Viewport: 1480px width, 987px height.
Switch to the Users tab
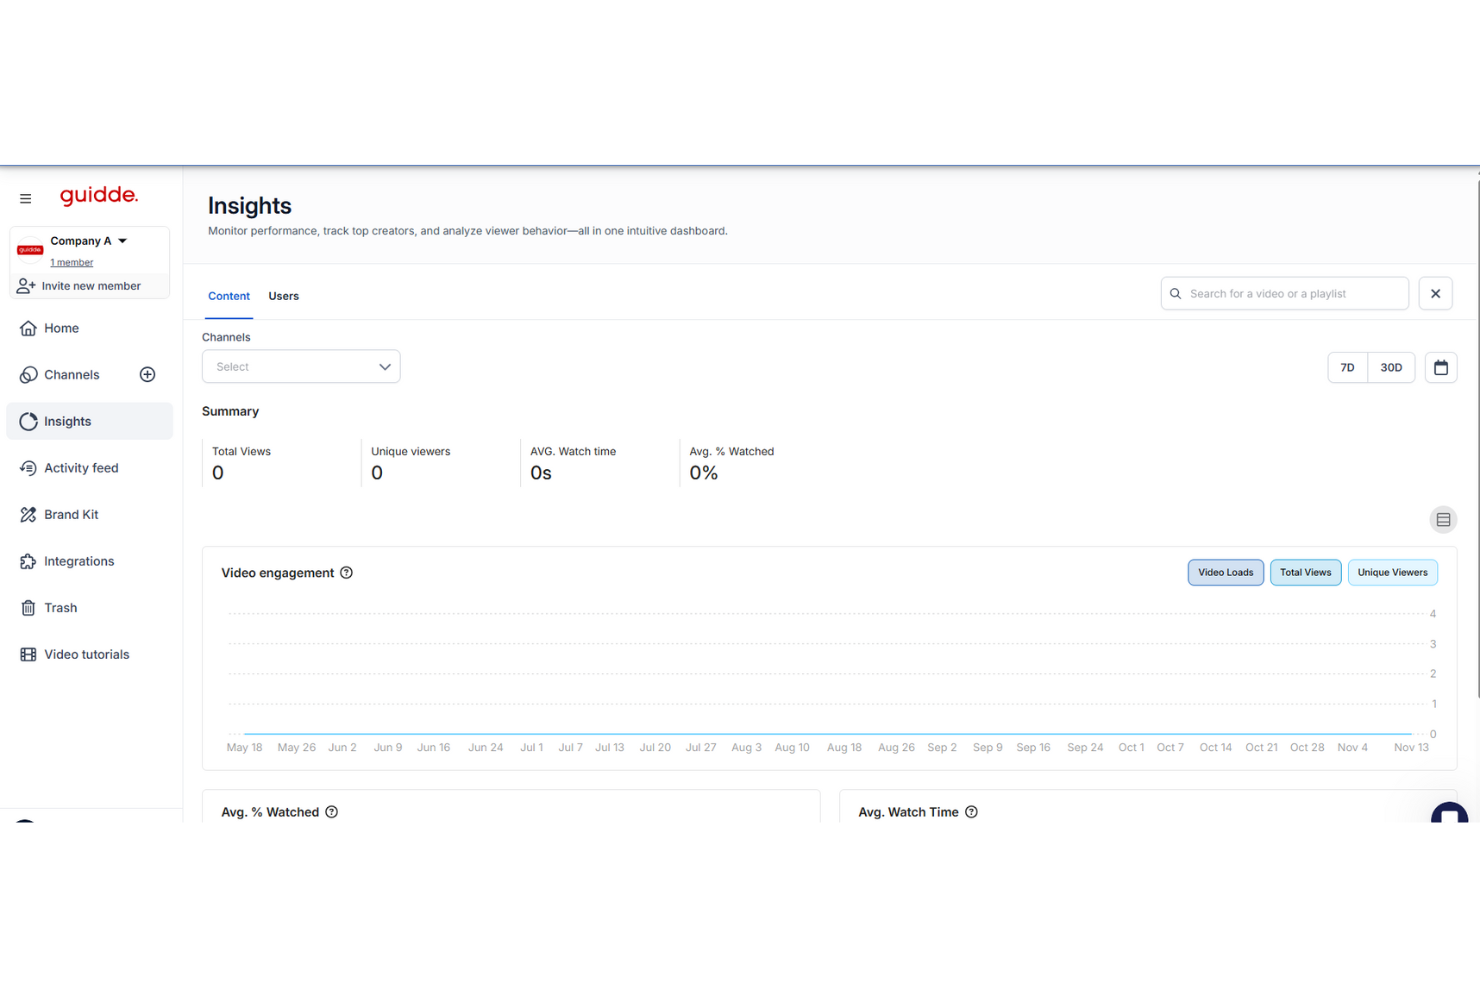click(284, 296)
